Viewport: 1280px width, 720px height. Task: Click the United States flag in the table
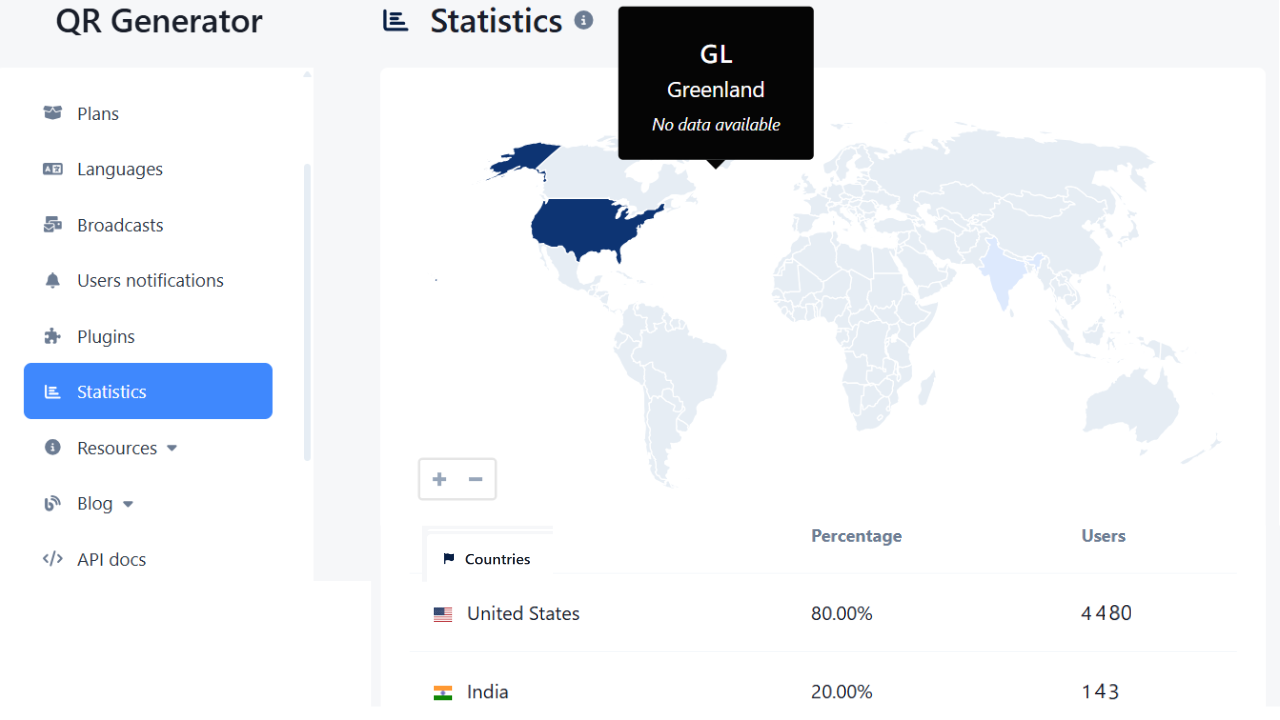pyautogui.click(x=442, y=613)
